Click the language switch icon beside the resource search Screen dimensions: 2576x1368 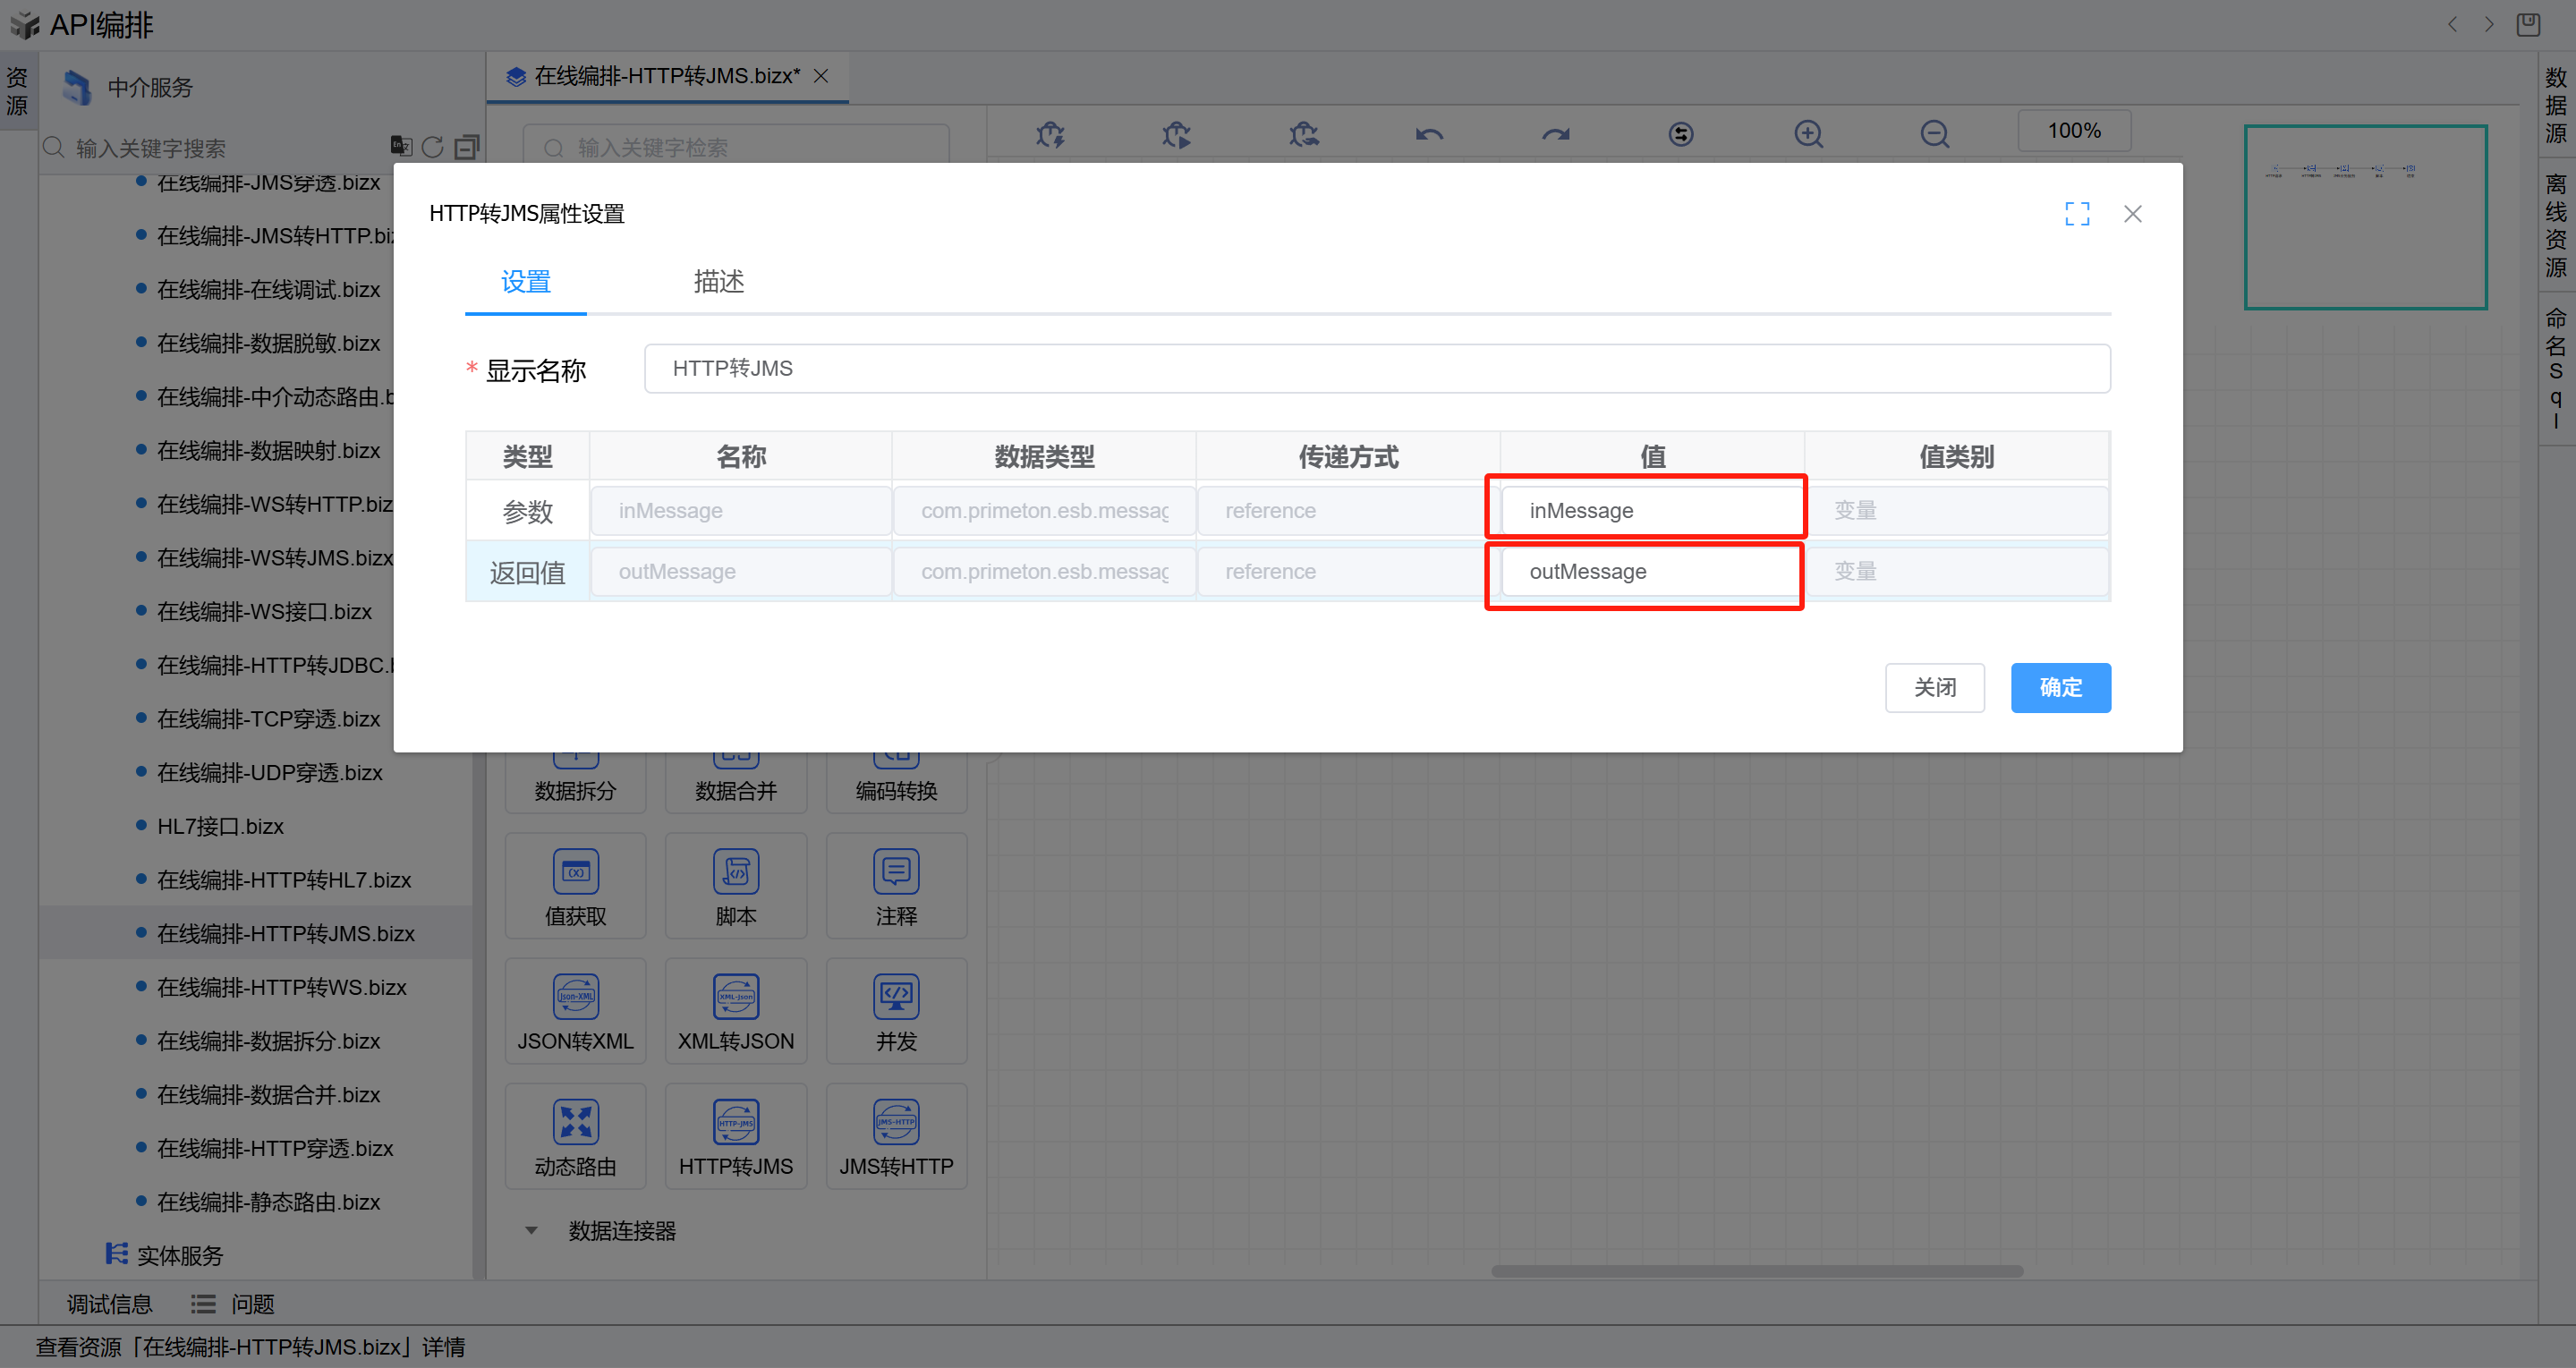click(x=400, y=146)
